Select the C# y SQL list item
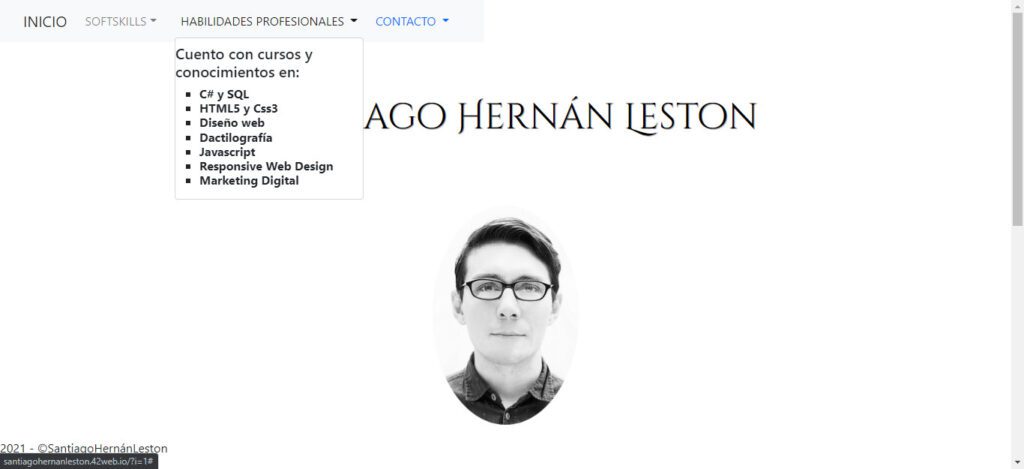The width and height of the screenshot is (1024, 469). point(224,94)
